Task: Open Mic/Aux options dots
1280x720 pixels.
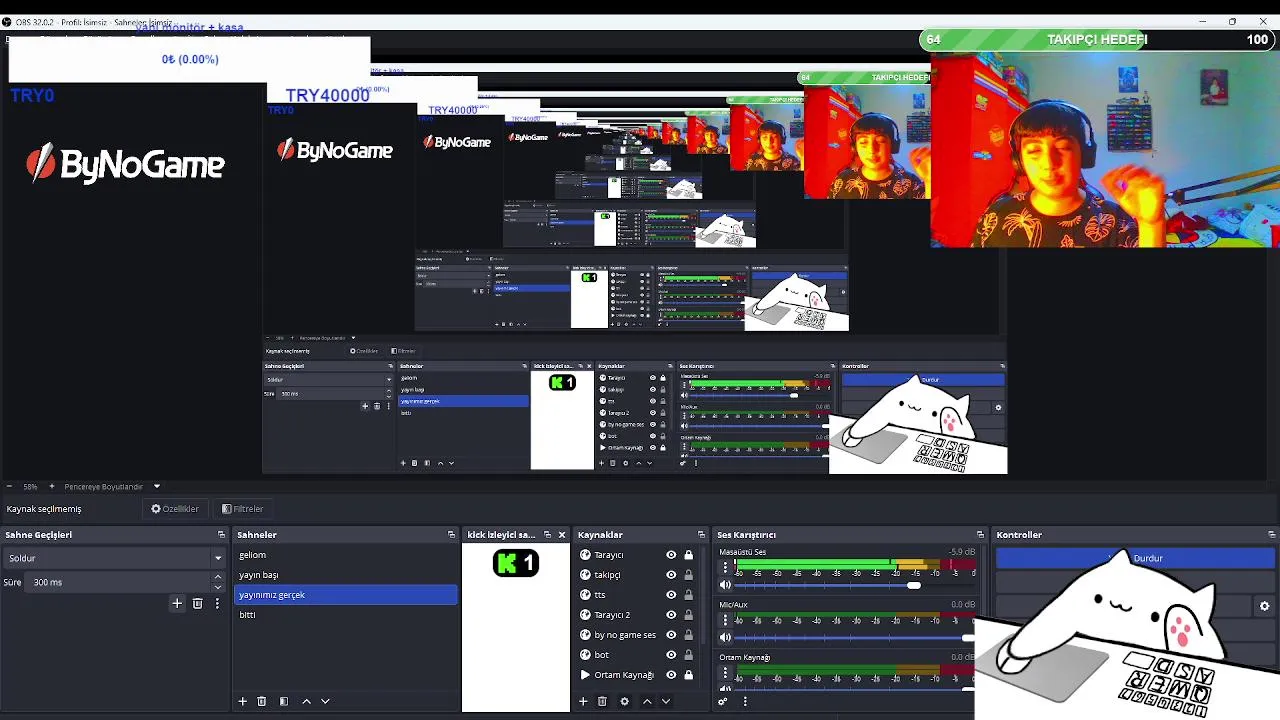Action: [x=726, y=619]
